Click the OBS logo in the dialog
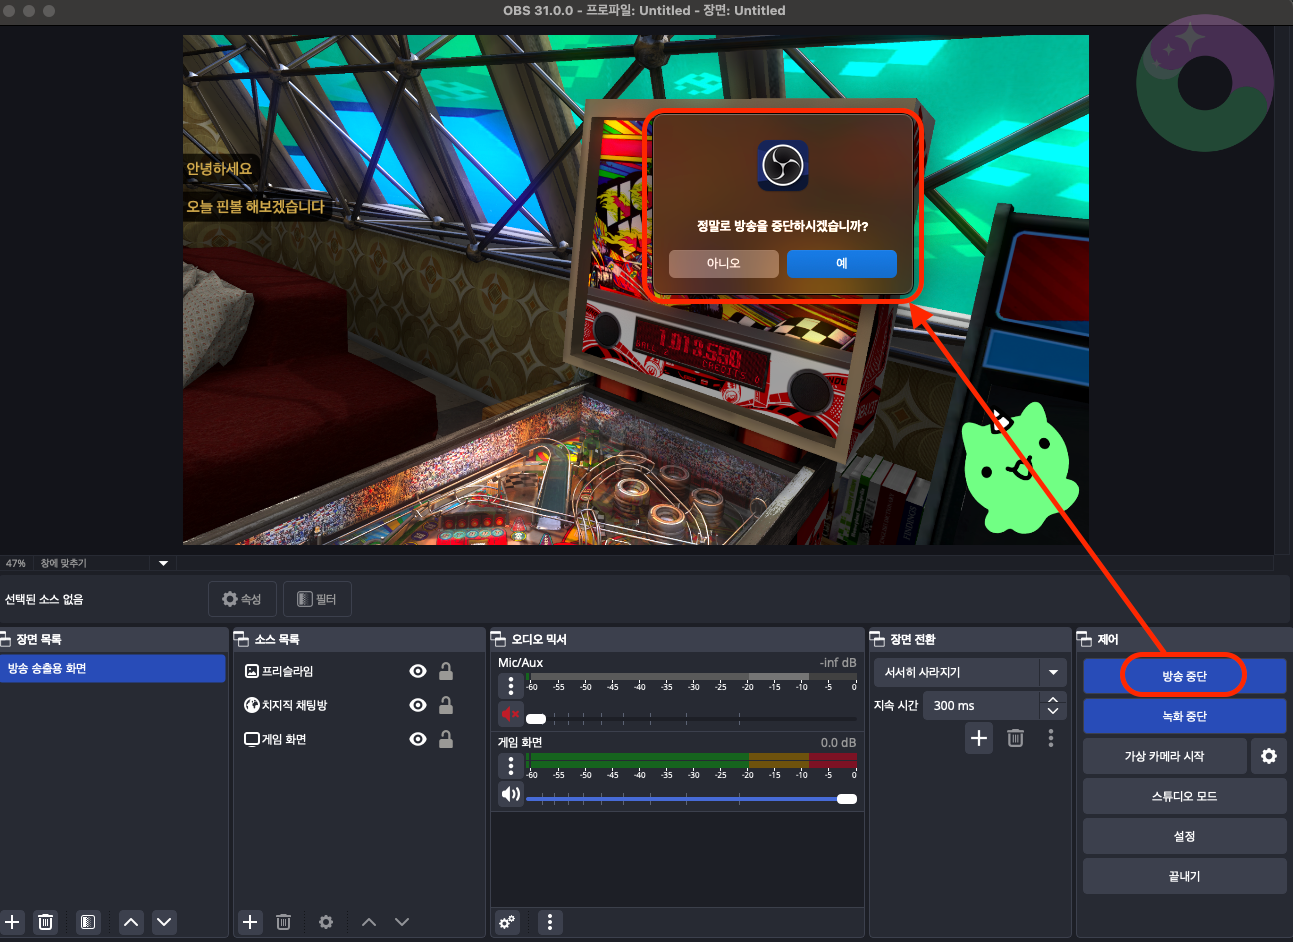This screenshot has width=1293, height=942. (783, 165)
